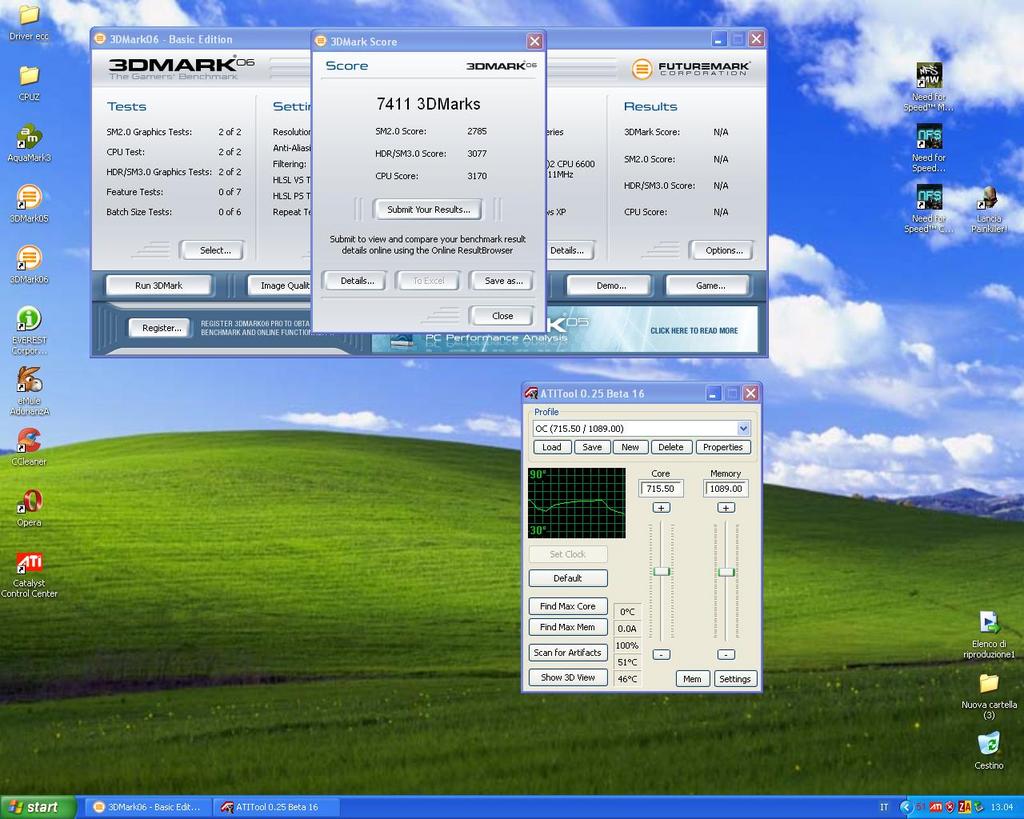Viewport: 1024px width, 819px height.
Task: Open the Lancia Painkiller shortcut
Action: coord(989,209)
